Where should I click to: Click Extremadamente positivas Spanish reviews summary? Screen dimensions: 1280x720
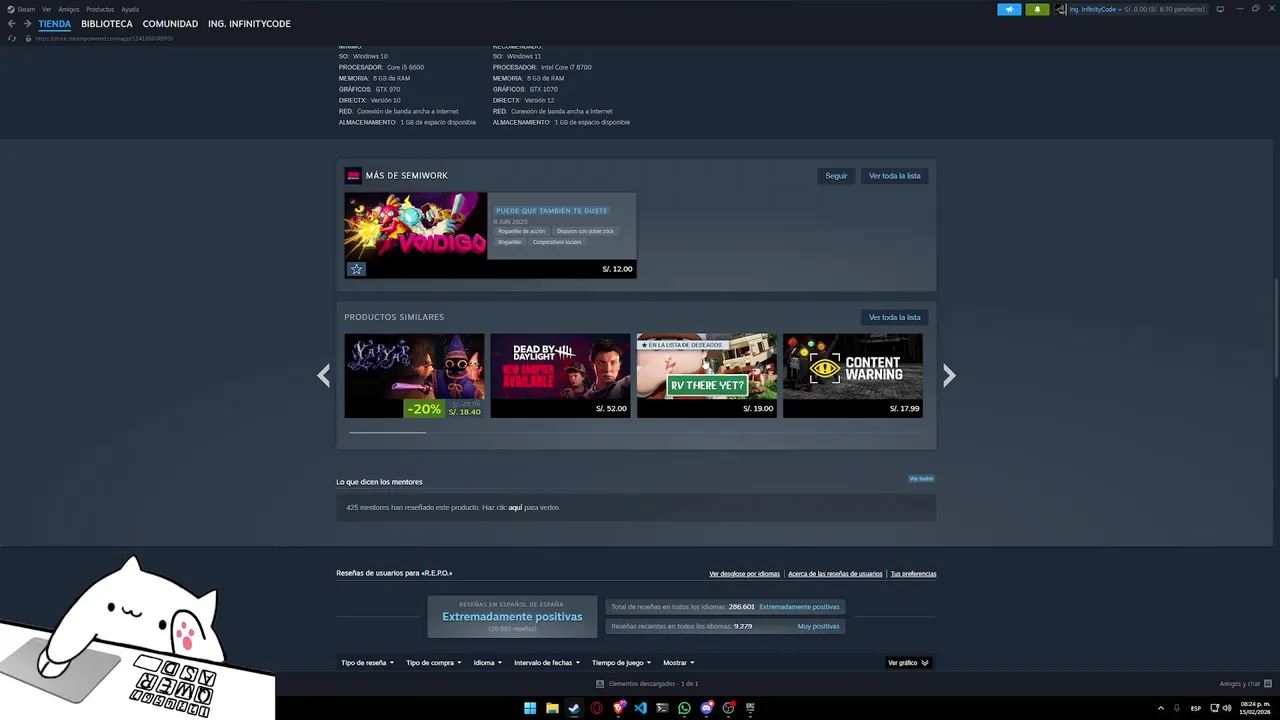[x=512, y=617]
